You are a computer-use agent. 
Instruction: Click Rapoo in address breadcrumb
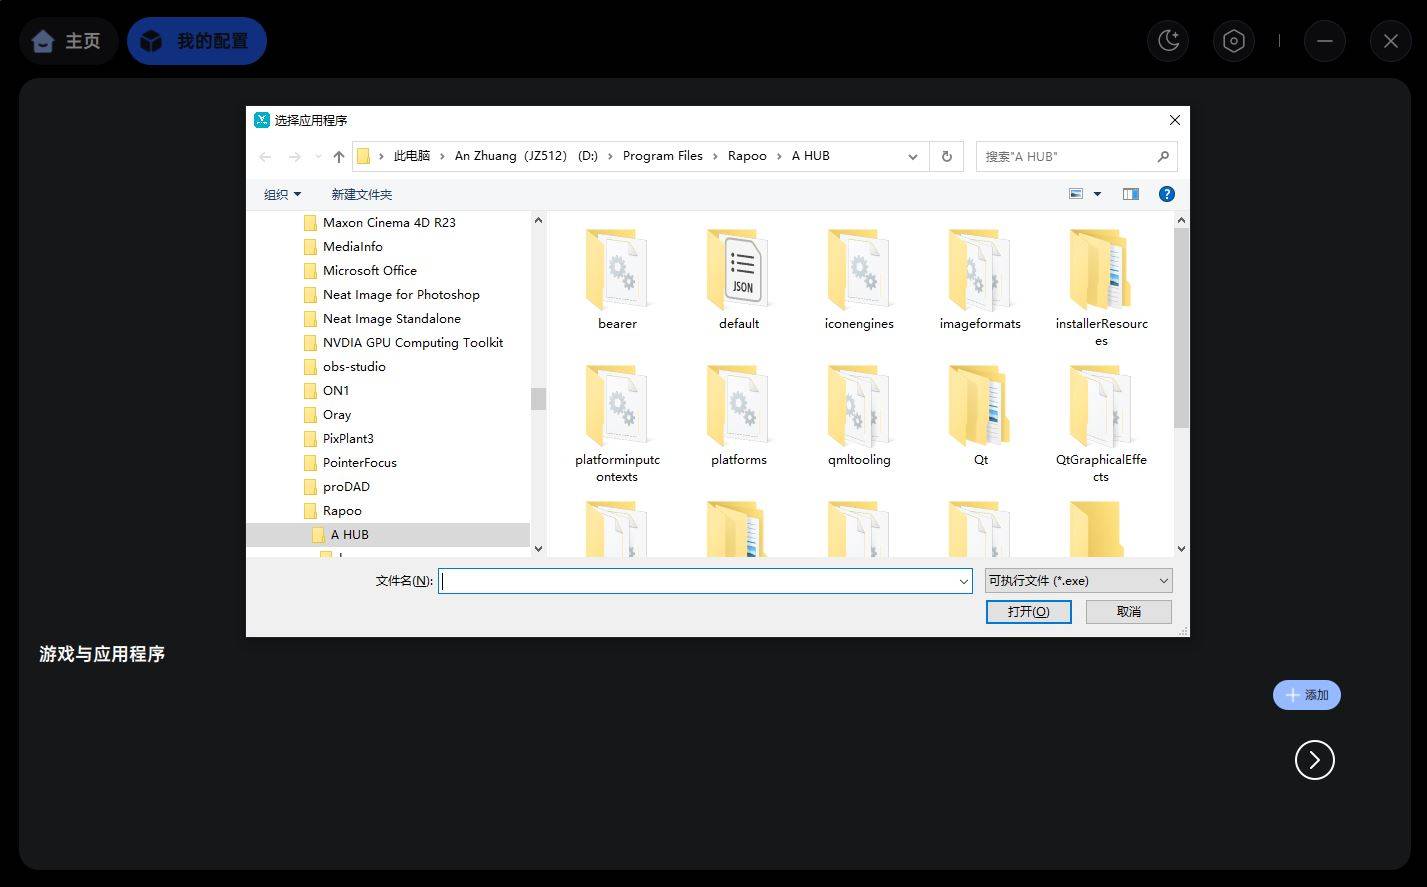pyautogui.click(x=747, y=156)
